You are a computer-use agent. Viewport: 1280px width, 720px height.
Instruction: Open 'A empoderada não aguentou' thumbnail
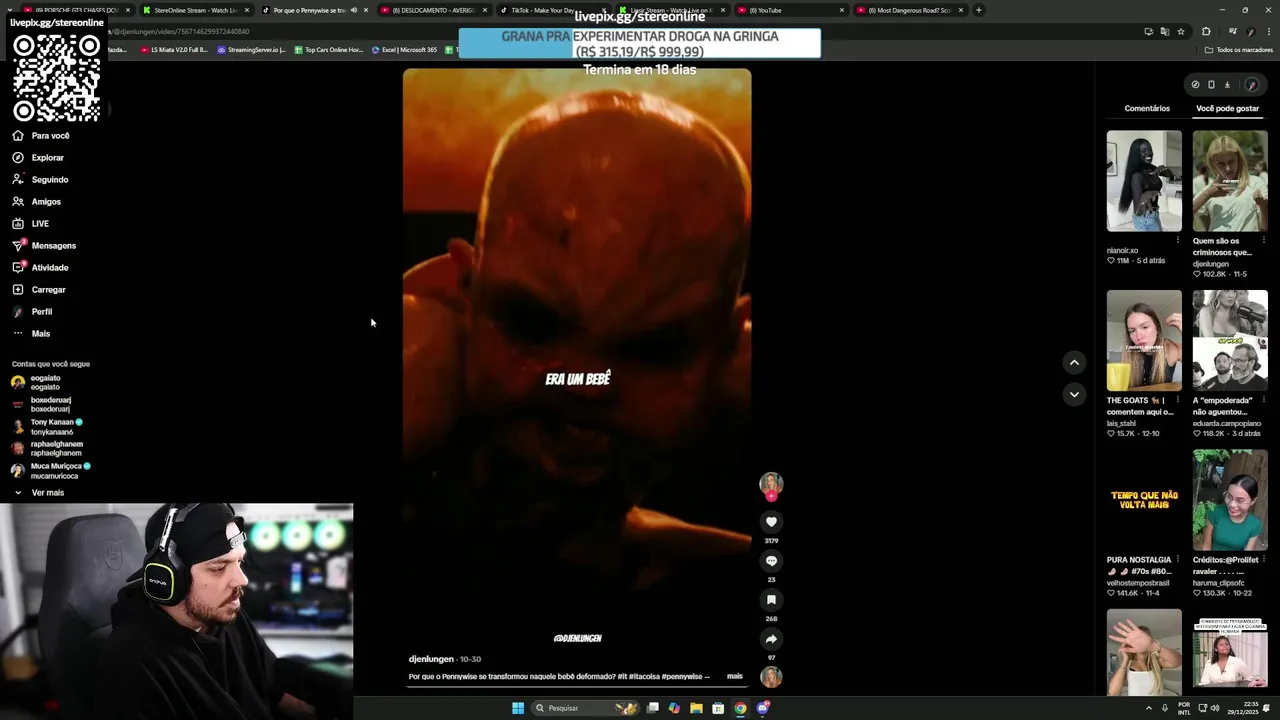tap(1230, 341)
